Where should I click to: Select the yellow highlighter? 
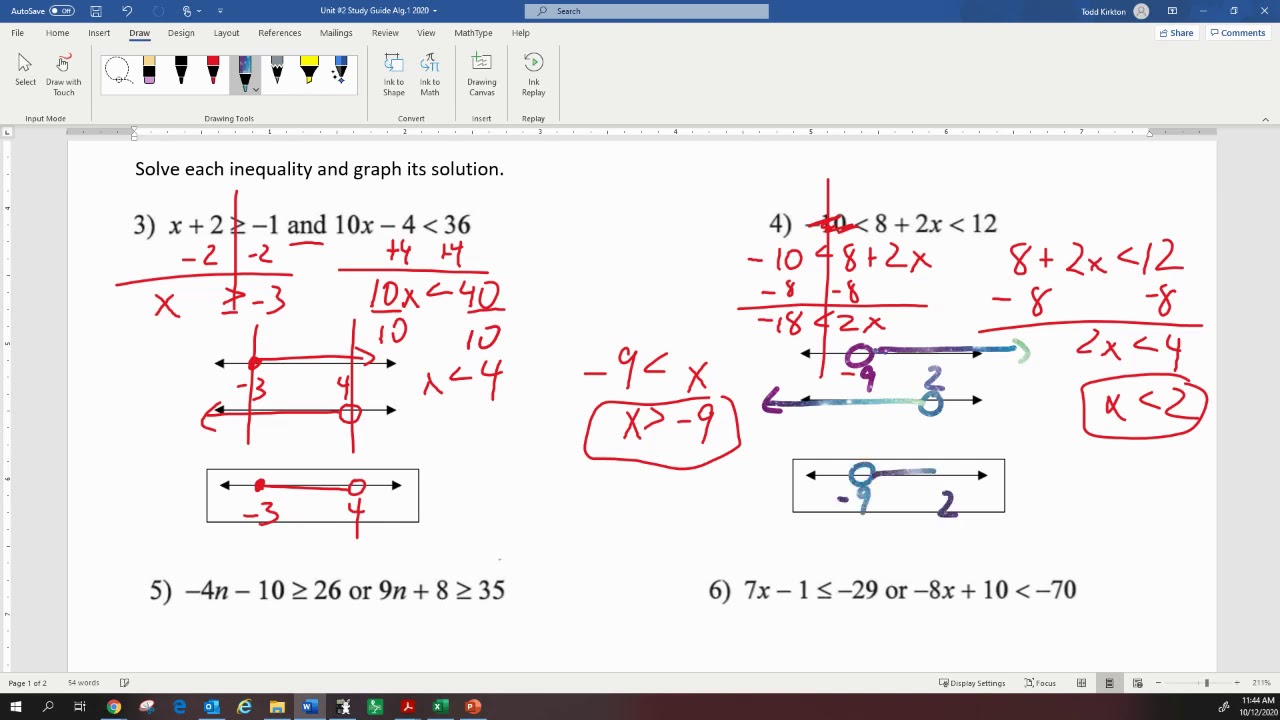[x=309, y=72]
